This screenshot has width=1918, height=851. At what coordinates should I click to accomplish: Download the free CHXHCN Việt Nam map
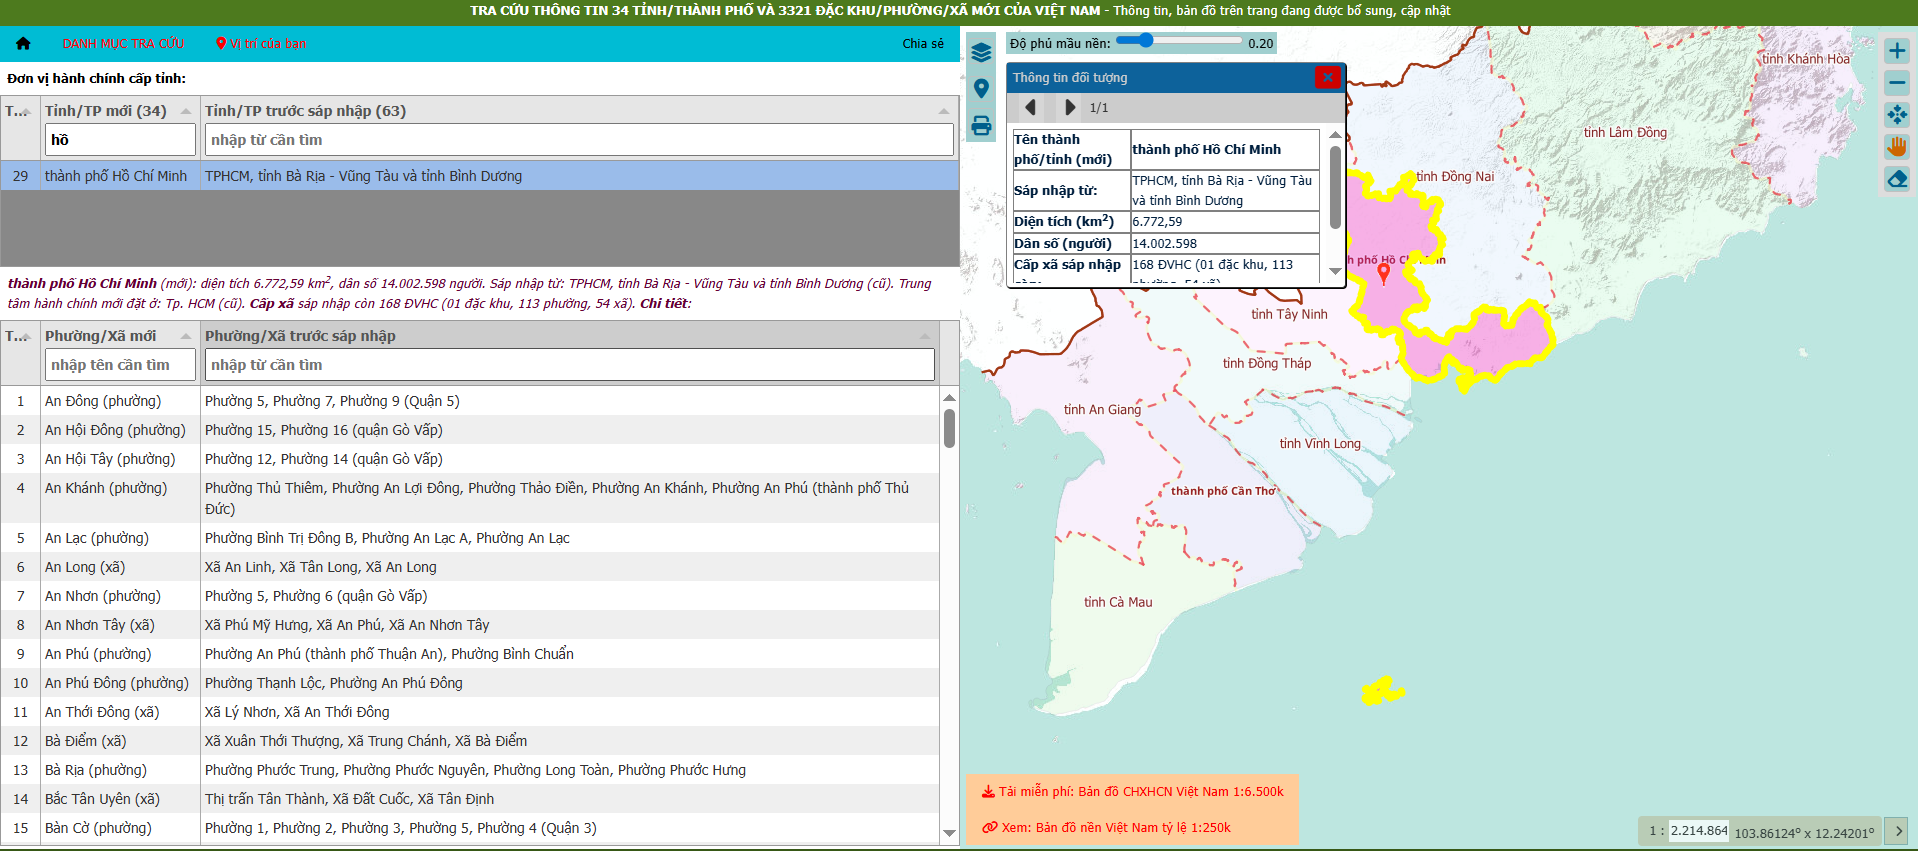pos(1132,792)
